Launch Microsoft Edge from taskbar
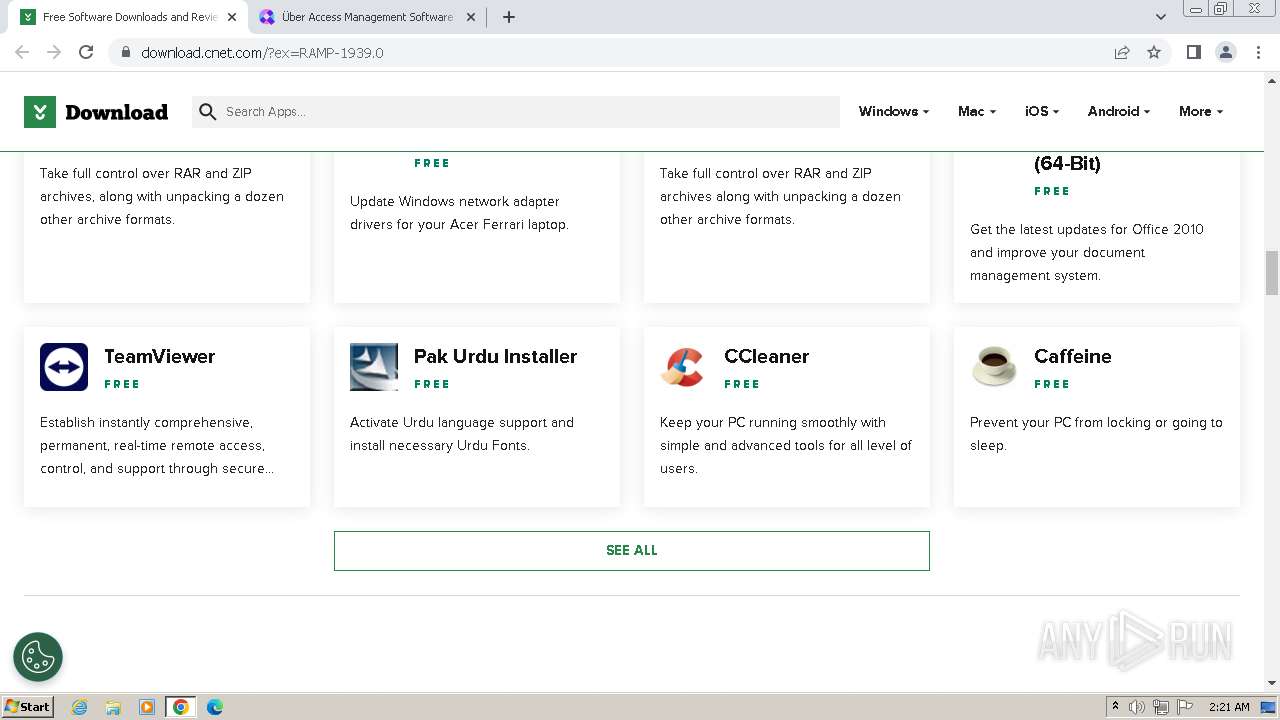Screen dimensions: 1280x720 pyautogui.click(x=215, y=707)
